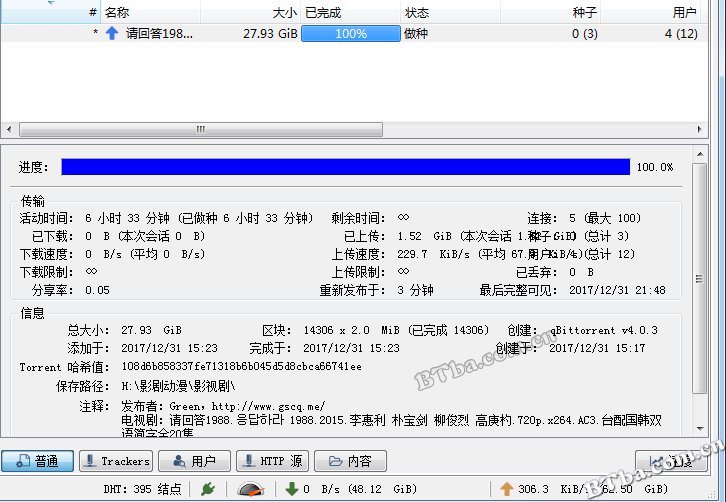Click the alternative speed limits gauge icon
This screenshot has height=502, width=726.
click(250, 489)
